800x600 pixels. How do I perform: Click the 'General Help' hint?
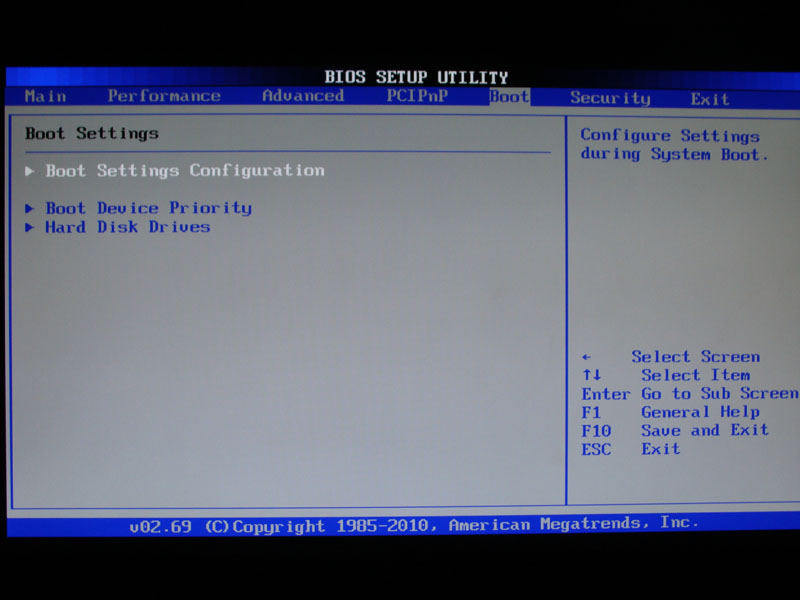click(701, 412)
